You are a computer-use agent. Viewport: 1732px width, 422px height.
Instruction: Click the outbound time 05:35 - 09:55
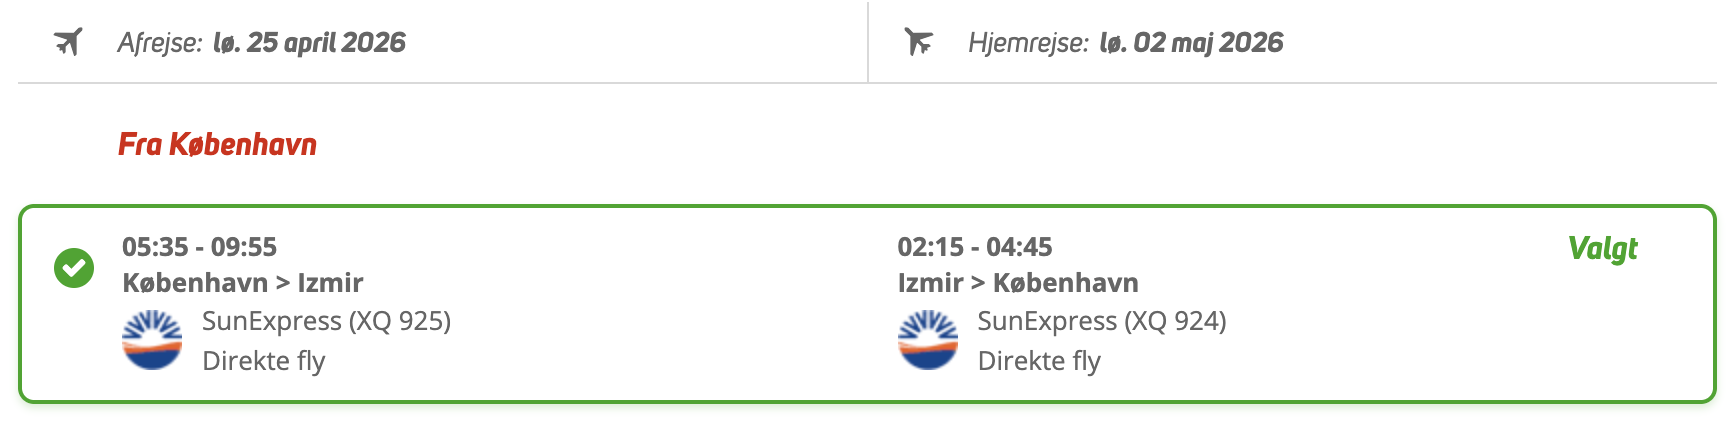point(199,246)
